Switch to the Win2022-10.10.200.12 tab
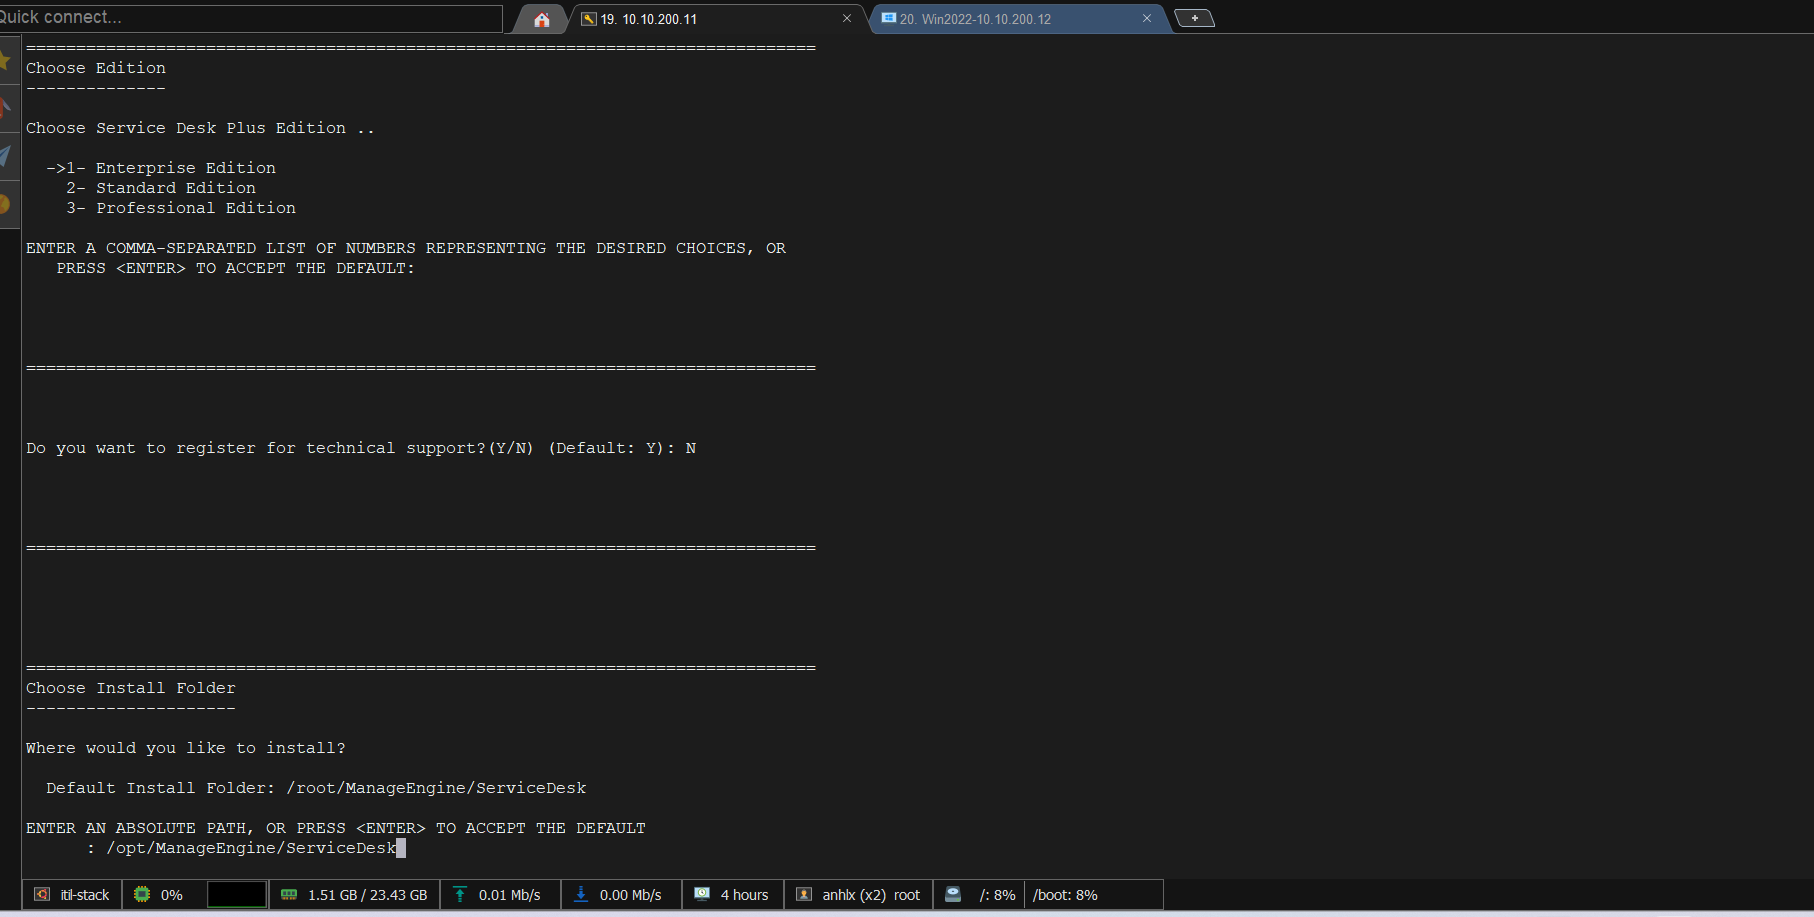The width and height of the screenshot is (1814, 917). click(x=1000, y=19)
